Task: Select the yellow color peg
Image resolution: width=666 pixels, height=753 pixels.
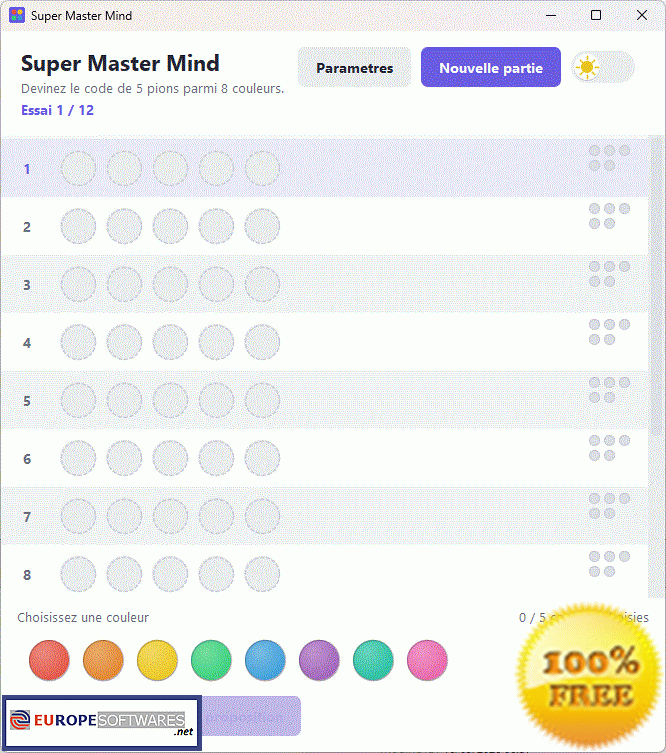Action: (157, 660)
